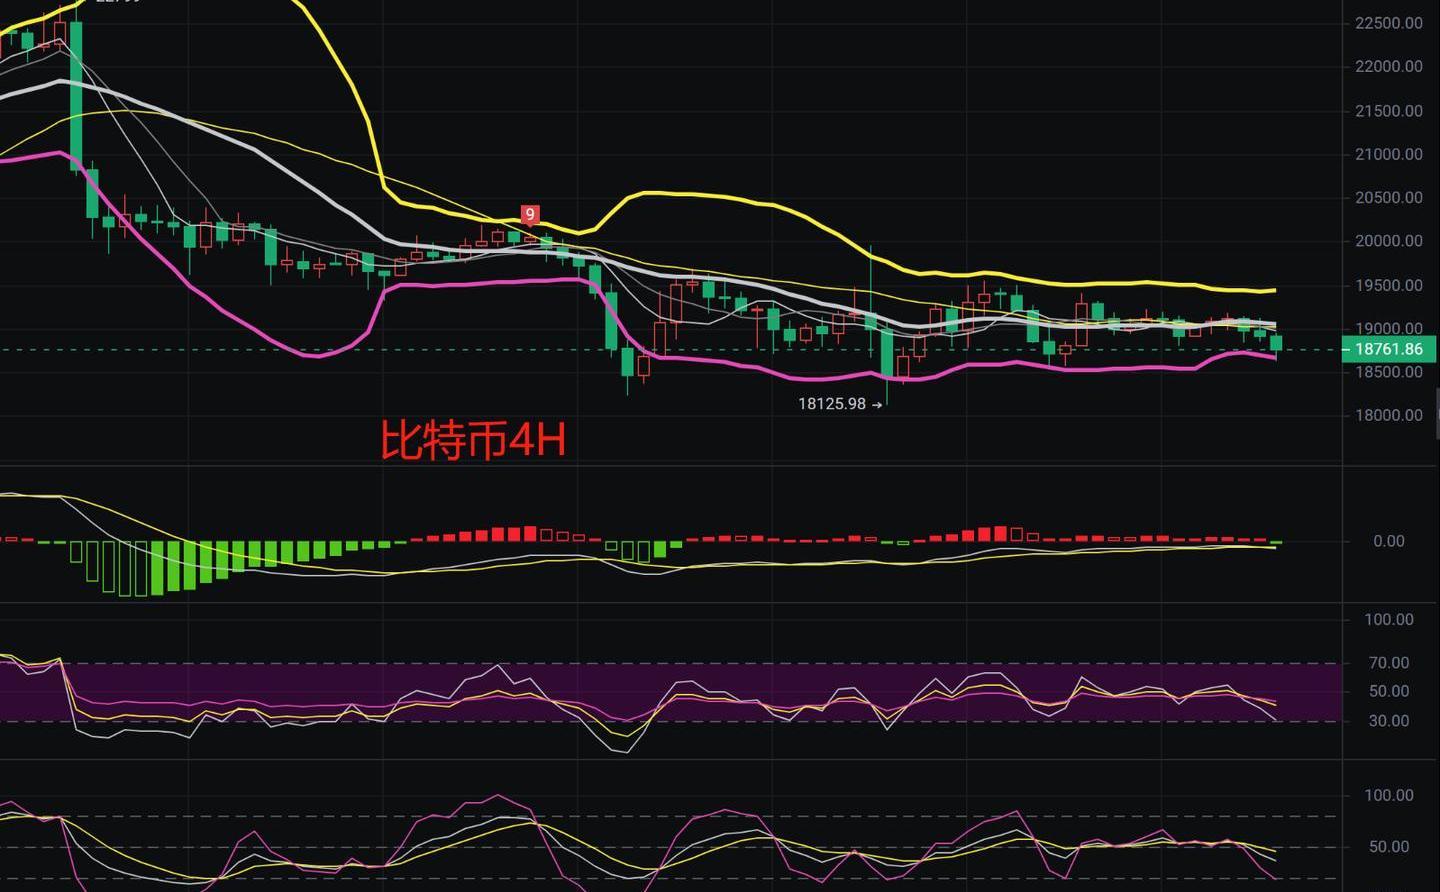This screenshot has width=1440, height=892.
Task: Click the 21000.00 price axis label
Action: 1388,154
